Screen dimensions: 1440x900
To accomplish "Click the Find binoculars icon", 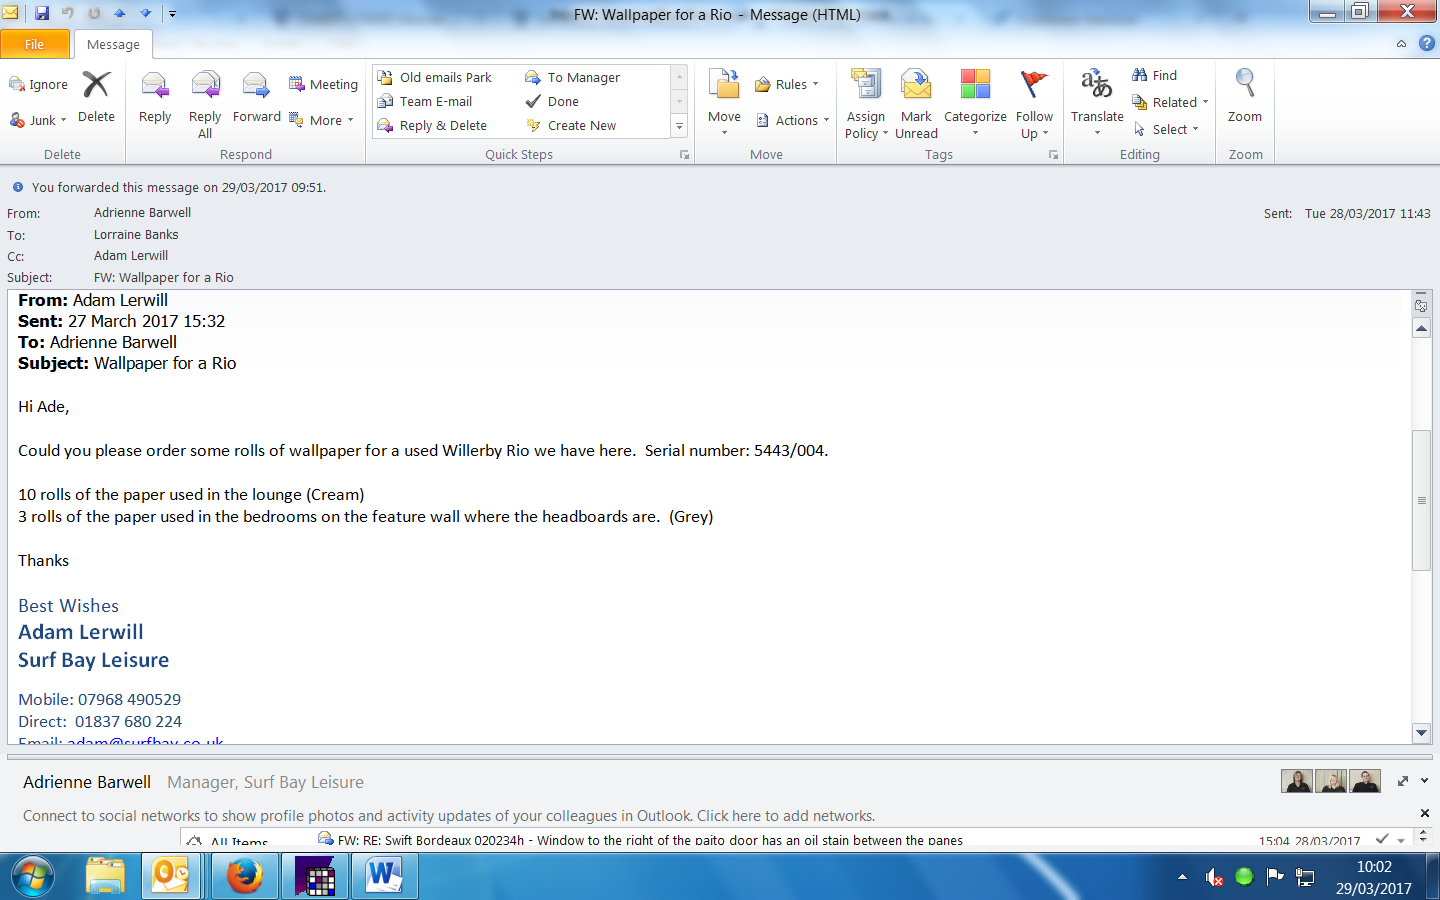I will (x=1140, y=75).
